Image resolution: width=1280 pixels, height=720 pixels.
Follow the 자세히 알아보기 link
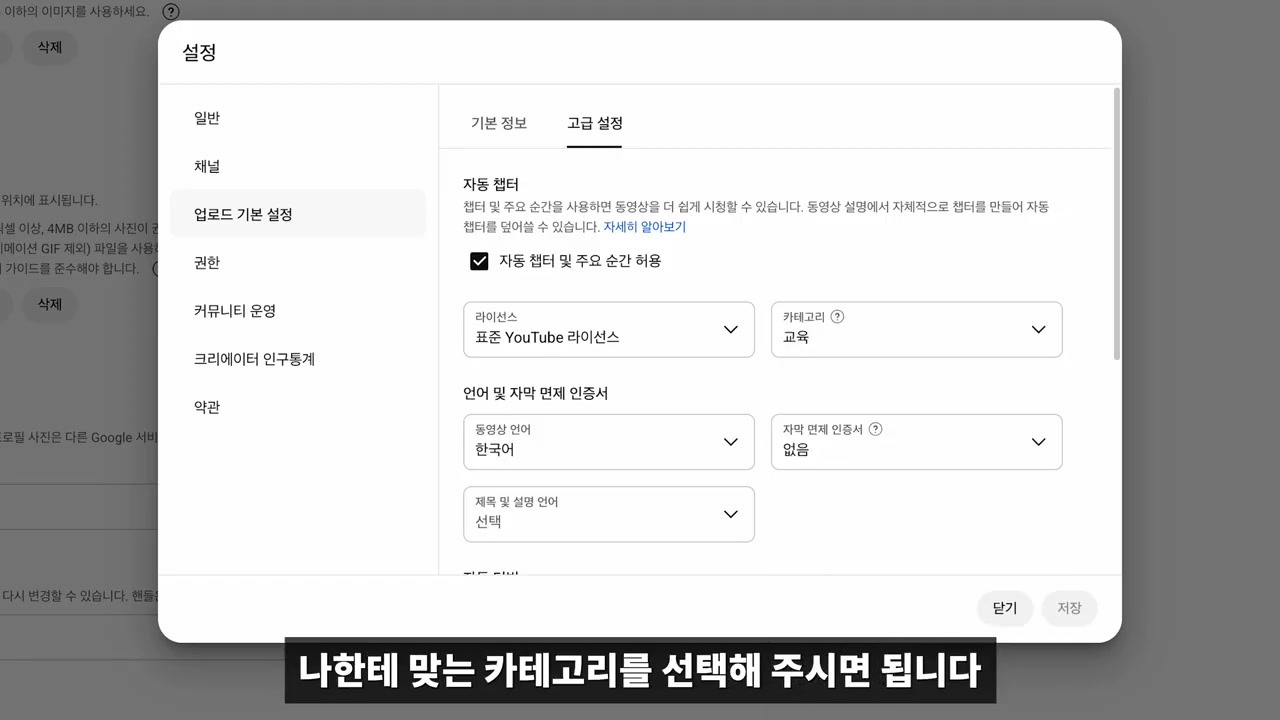[645, 227]
